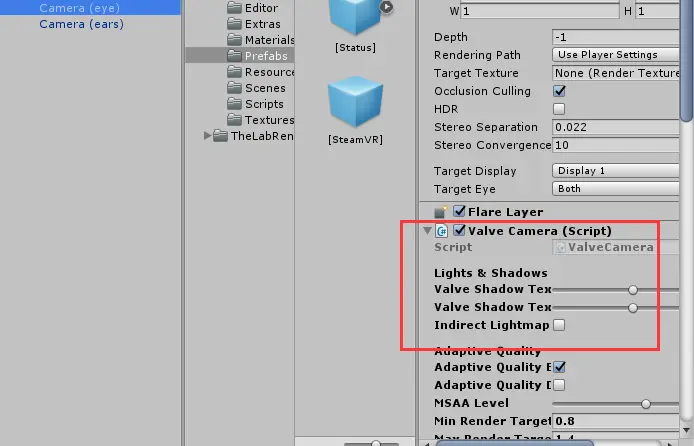Enable the Indirect Lightmap checkbox

coord(559,325)
